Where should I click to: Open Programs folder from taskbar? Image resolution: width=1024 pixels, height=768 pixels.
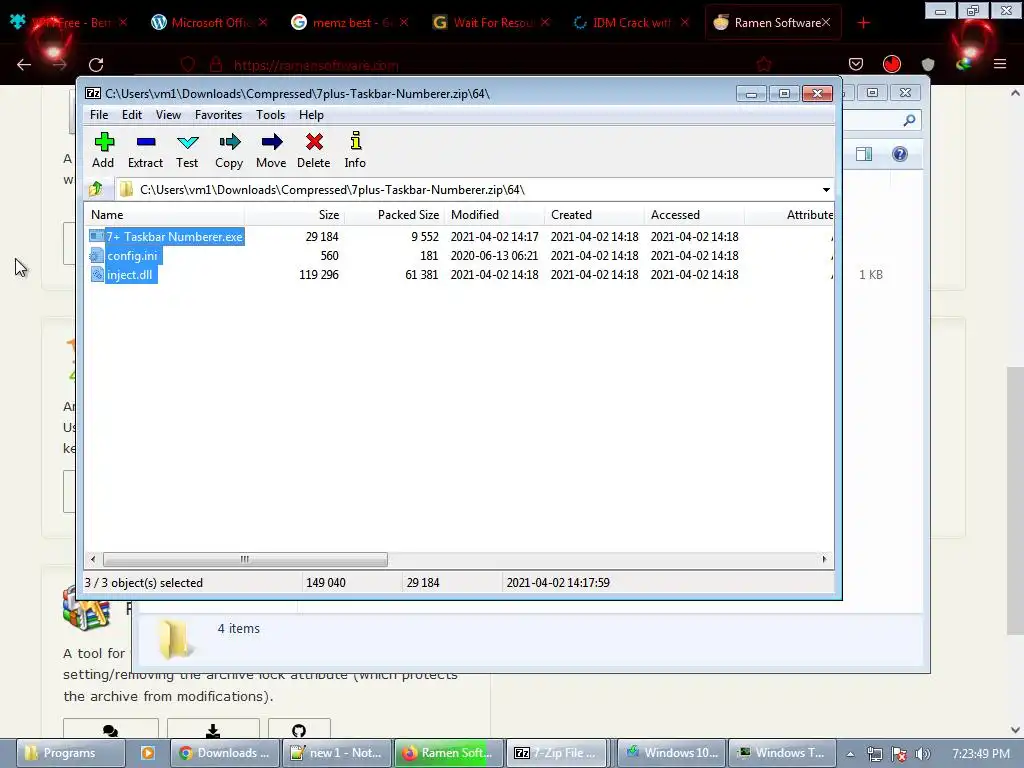click(69, 753)
